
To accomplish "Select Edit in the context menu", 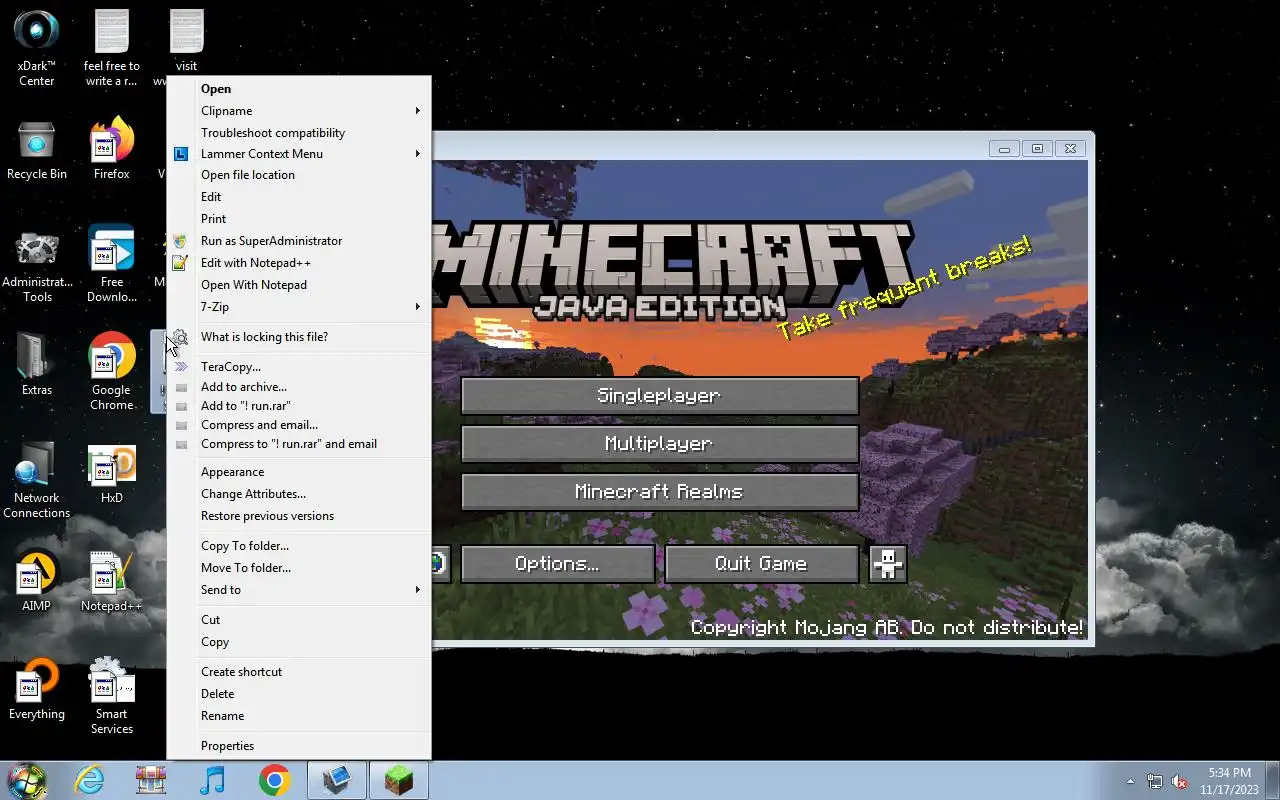I will click(x=299, y=197).
